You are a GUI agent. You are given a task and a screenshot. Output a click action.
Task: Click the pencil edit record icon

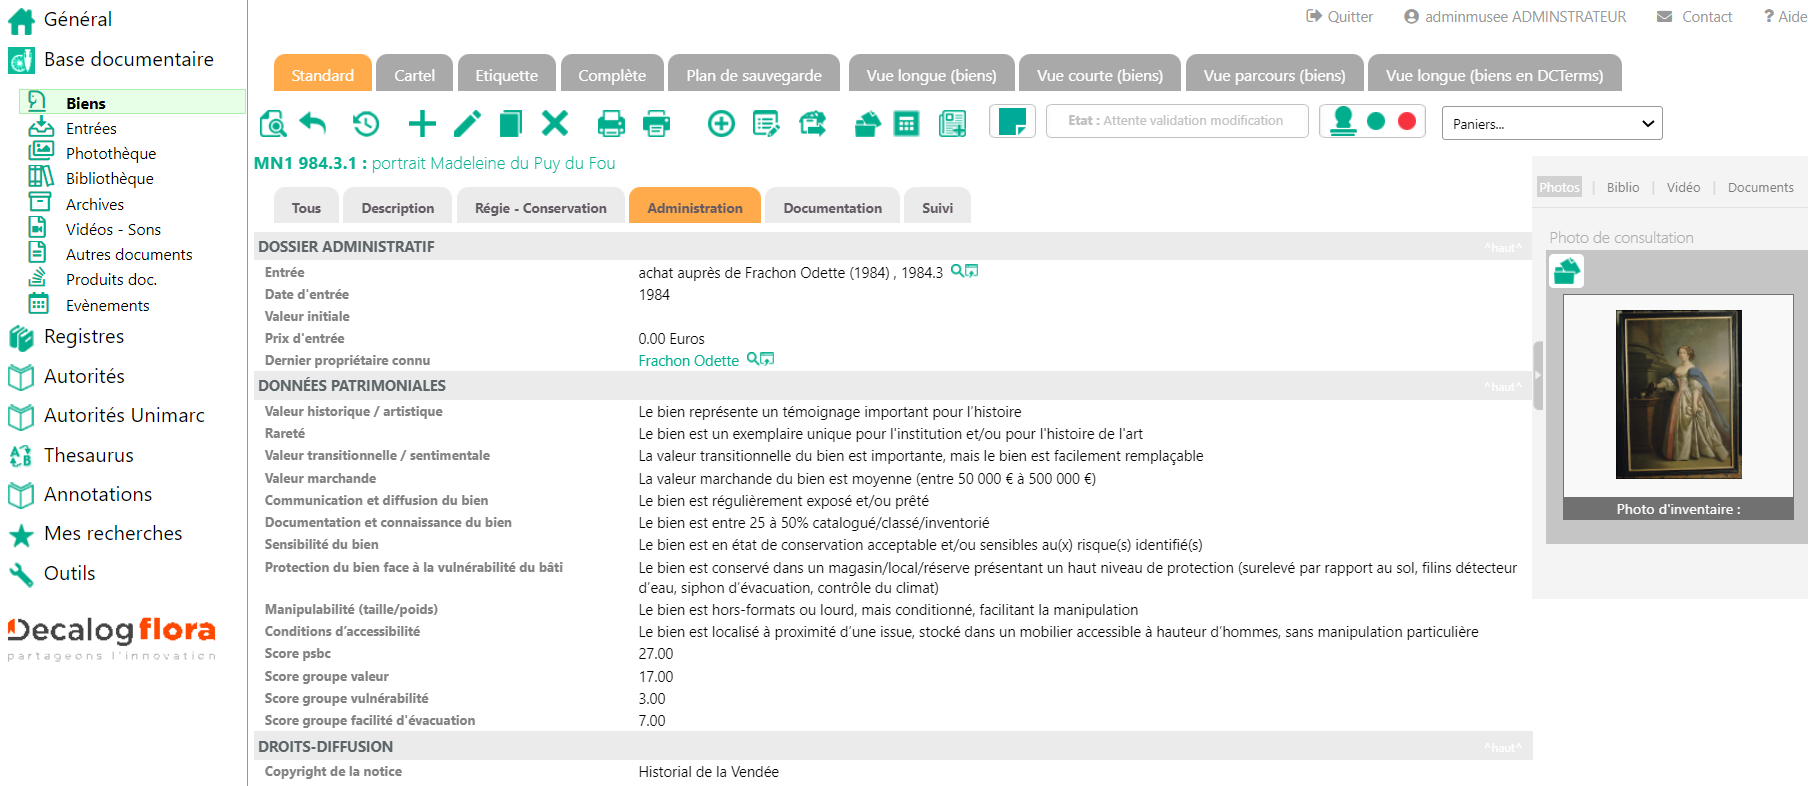[467, 123]
